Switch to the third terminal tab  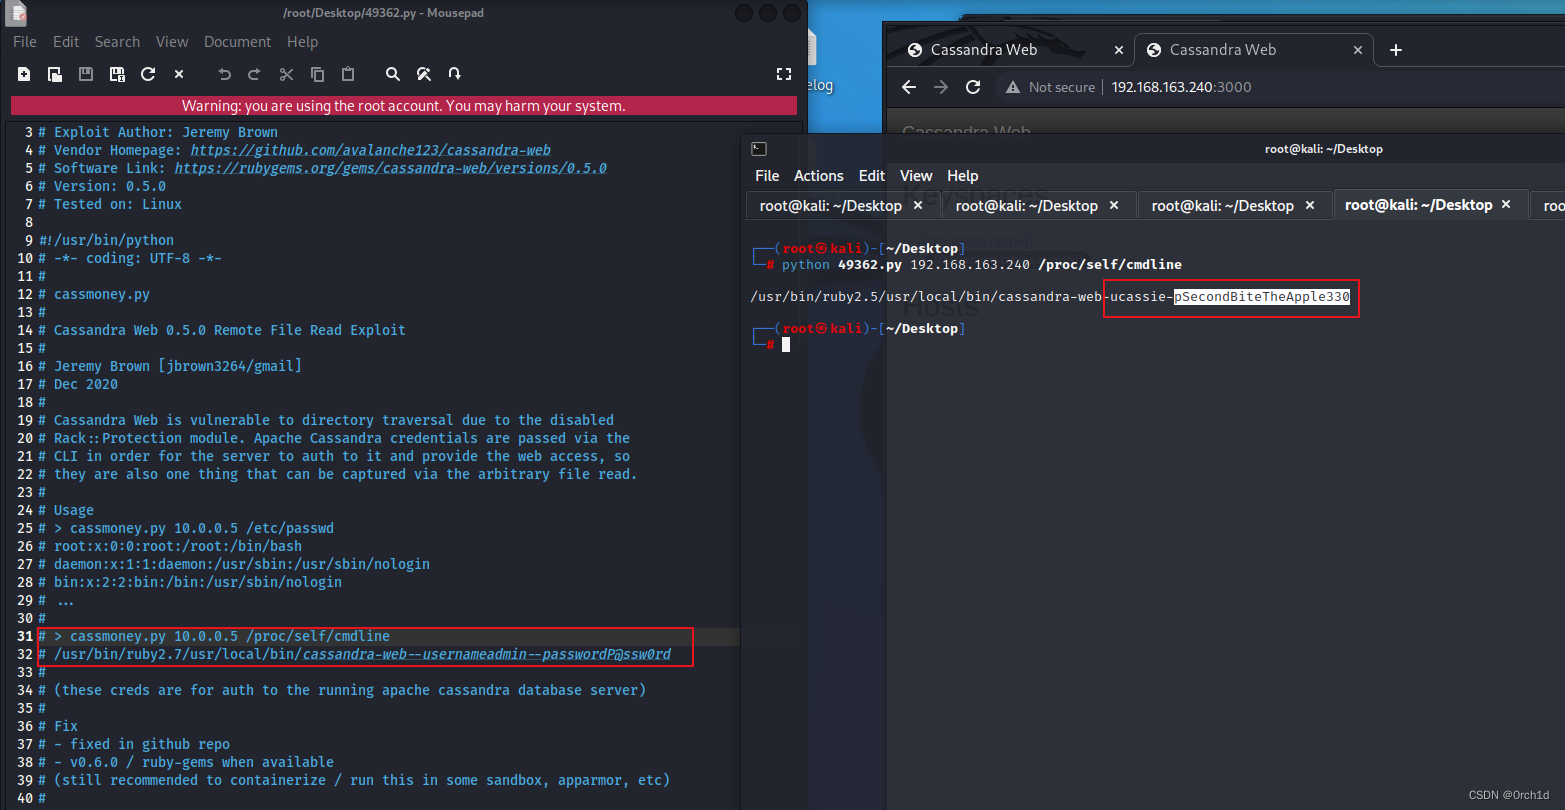pos(1233,206)
